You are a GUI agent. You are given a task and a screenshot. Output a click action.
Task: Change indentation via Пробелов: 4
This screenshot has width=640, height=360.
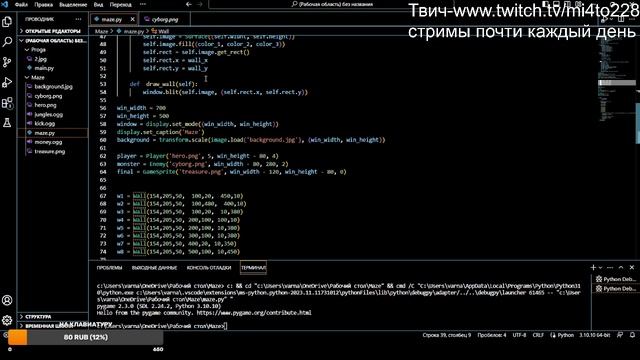pos(491,335)
